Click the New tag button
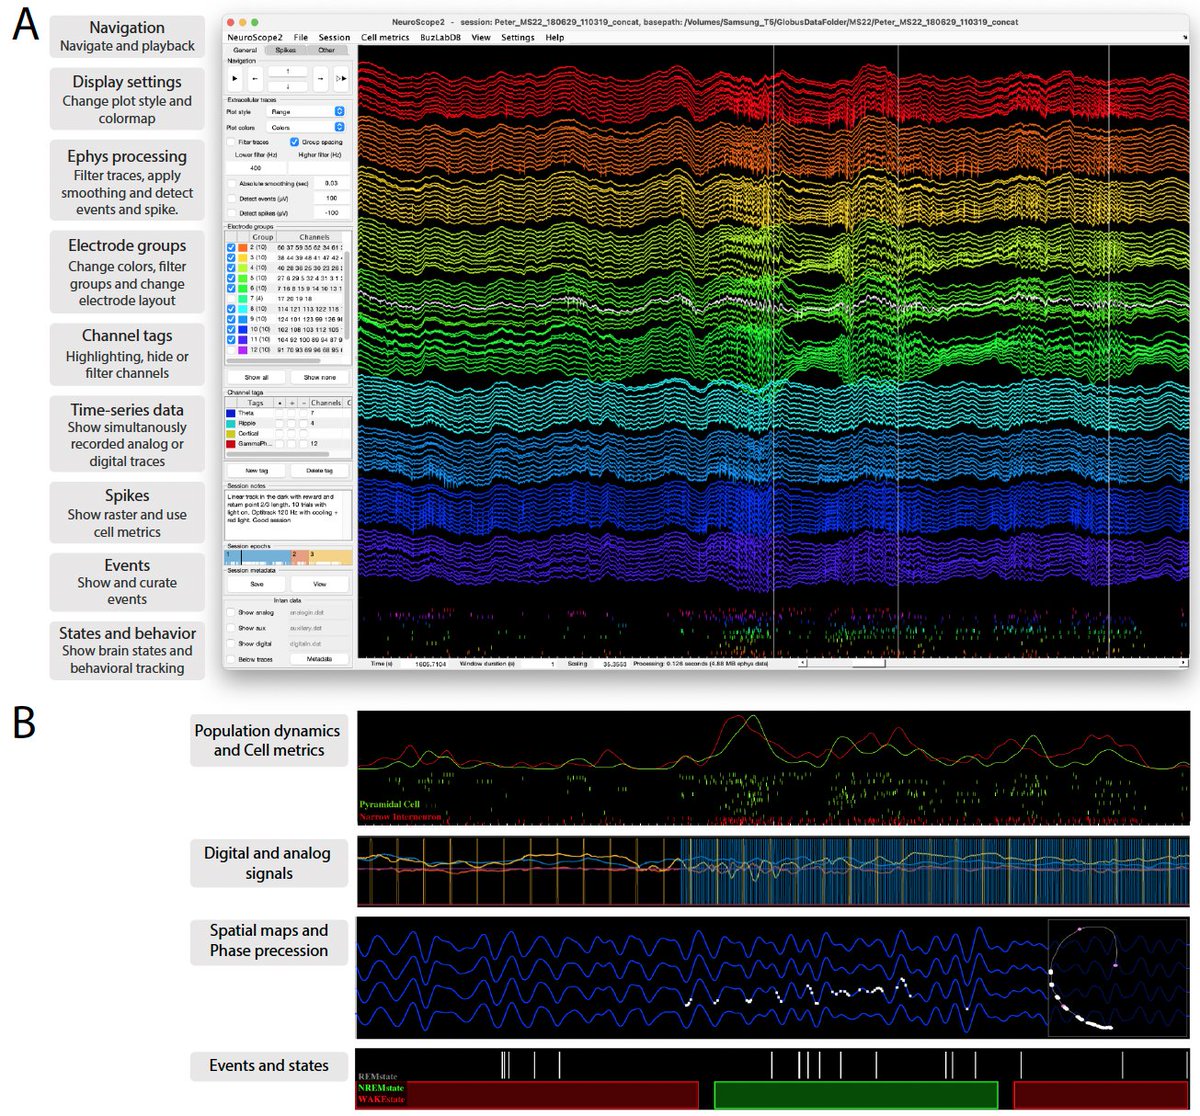Viewport: 1200px width, 1116px height. (256, 471)
